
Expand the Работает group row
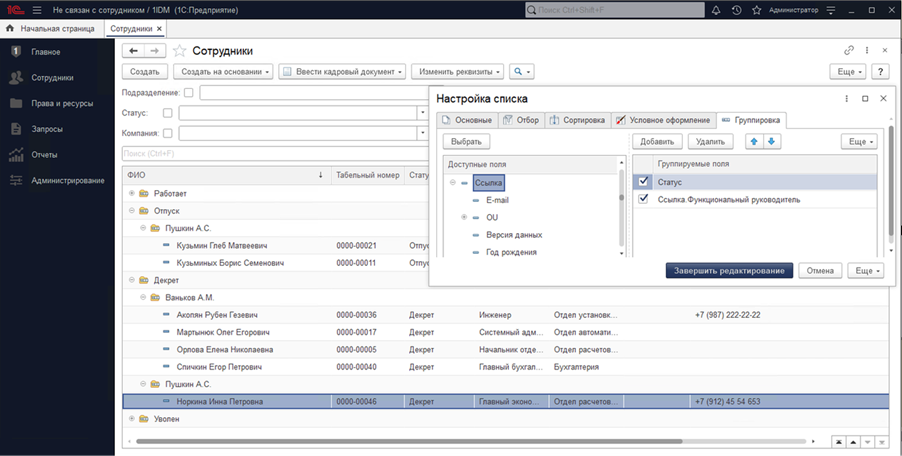(132, 193)
